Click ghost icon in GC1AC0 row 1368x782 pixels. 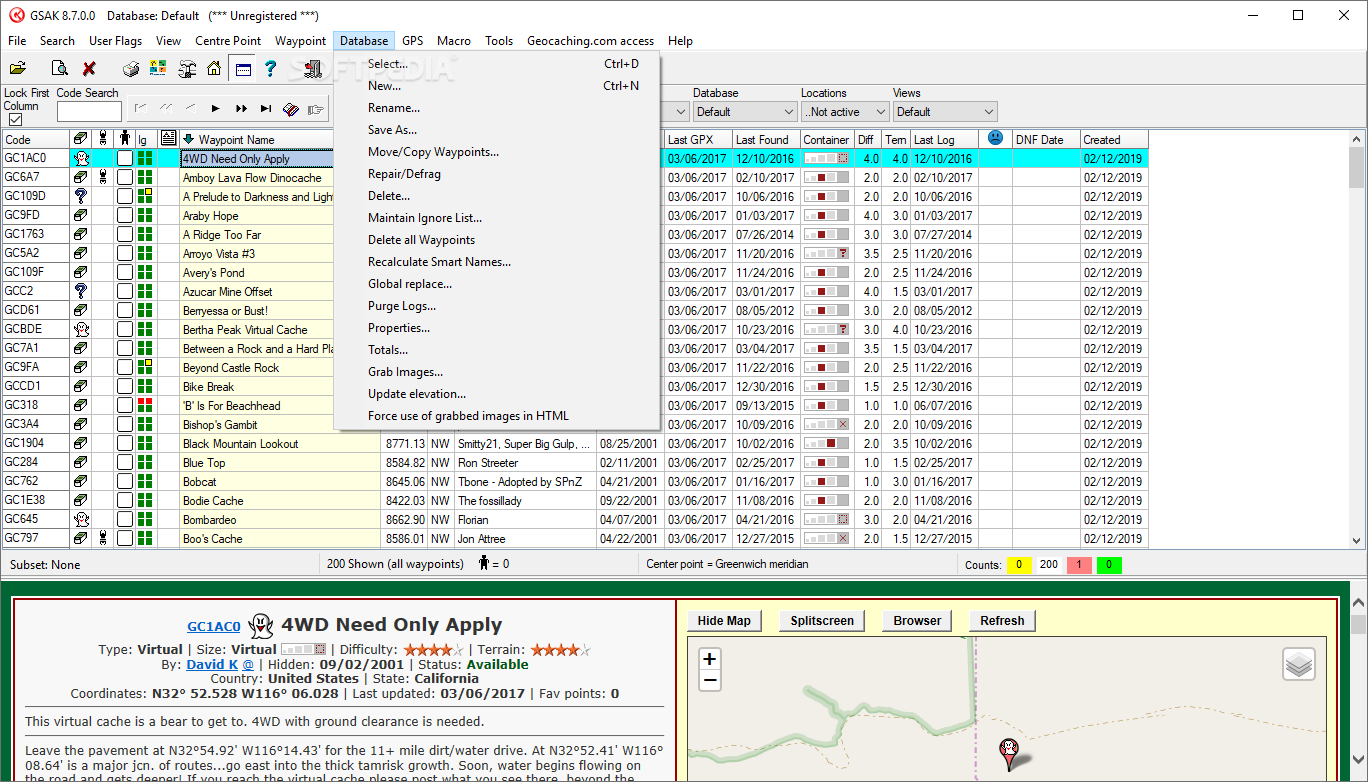pos(80,158)
